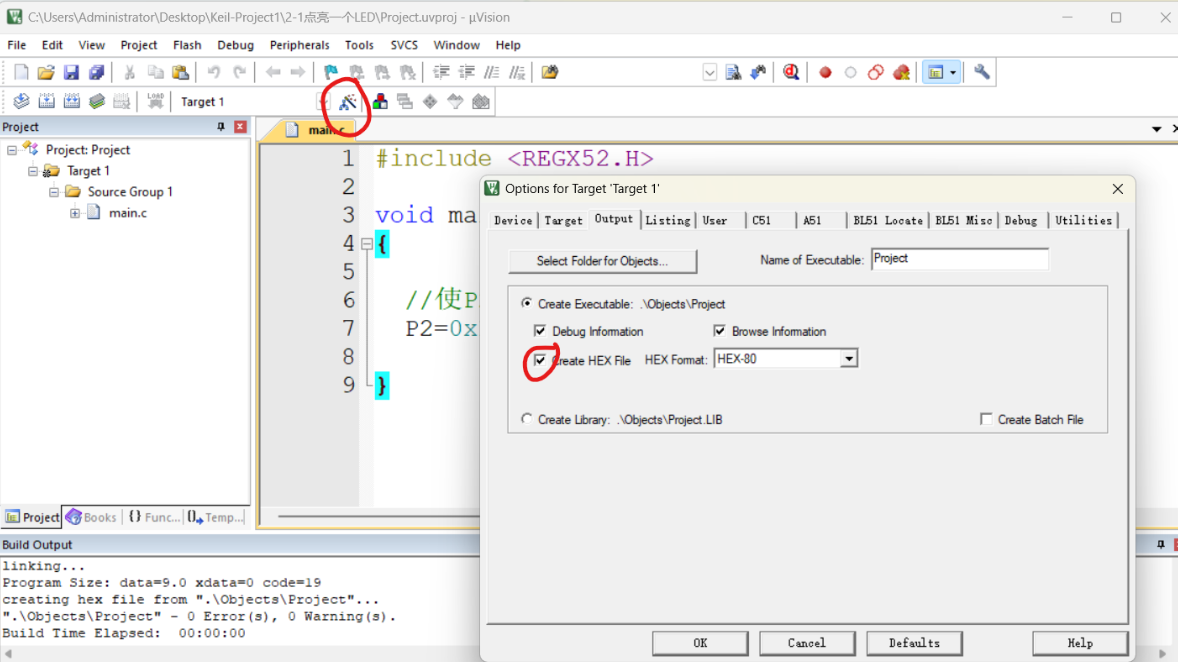Image resolution: width=1178 pixels, height=662 pixels.
Task: Start the debug session icon
Action: tap(791, 72)
